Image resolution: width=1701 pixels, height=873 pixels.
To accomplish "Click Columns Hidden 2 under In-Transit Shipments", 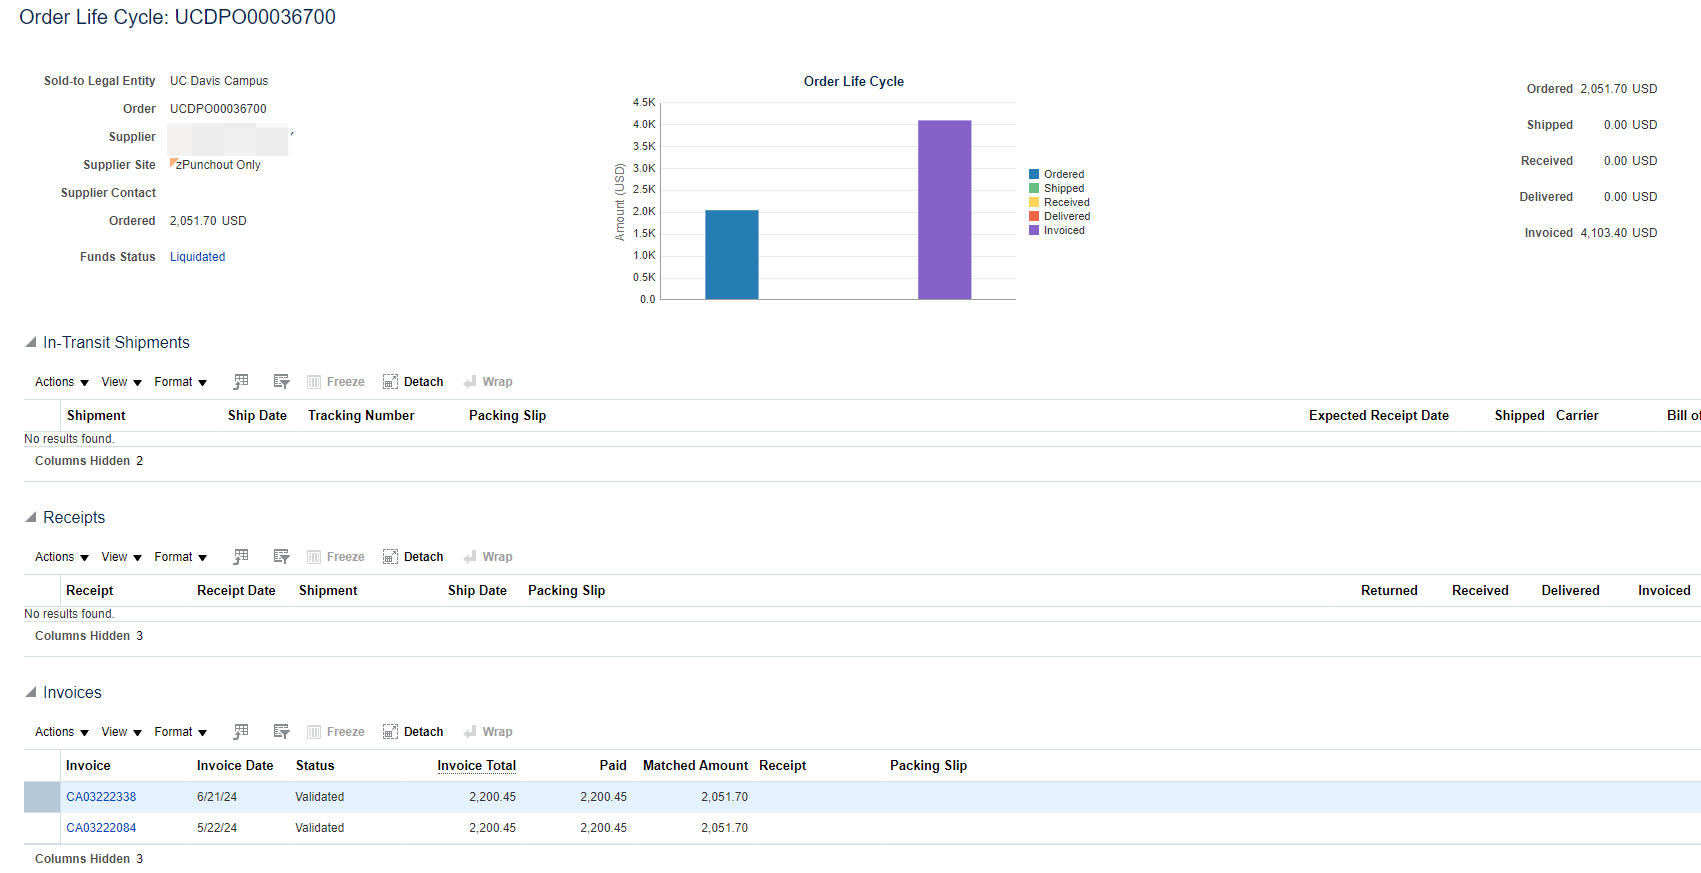I will point(89,461).
